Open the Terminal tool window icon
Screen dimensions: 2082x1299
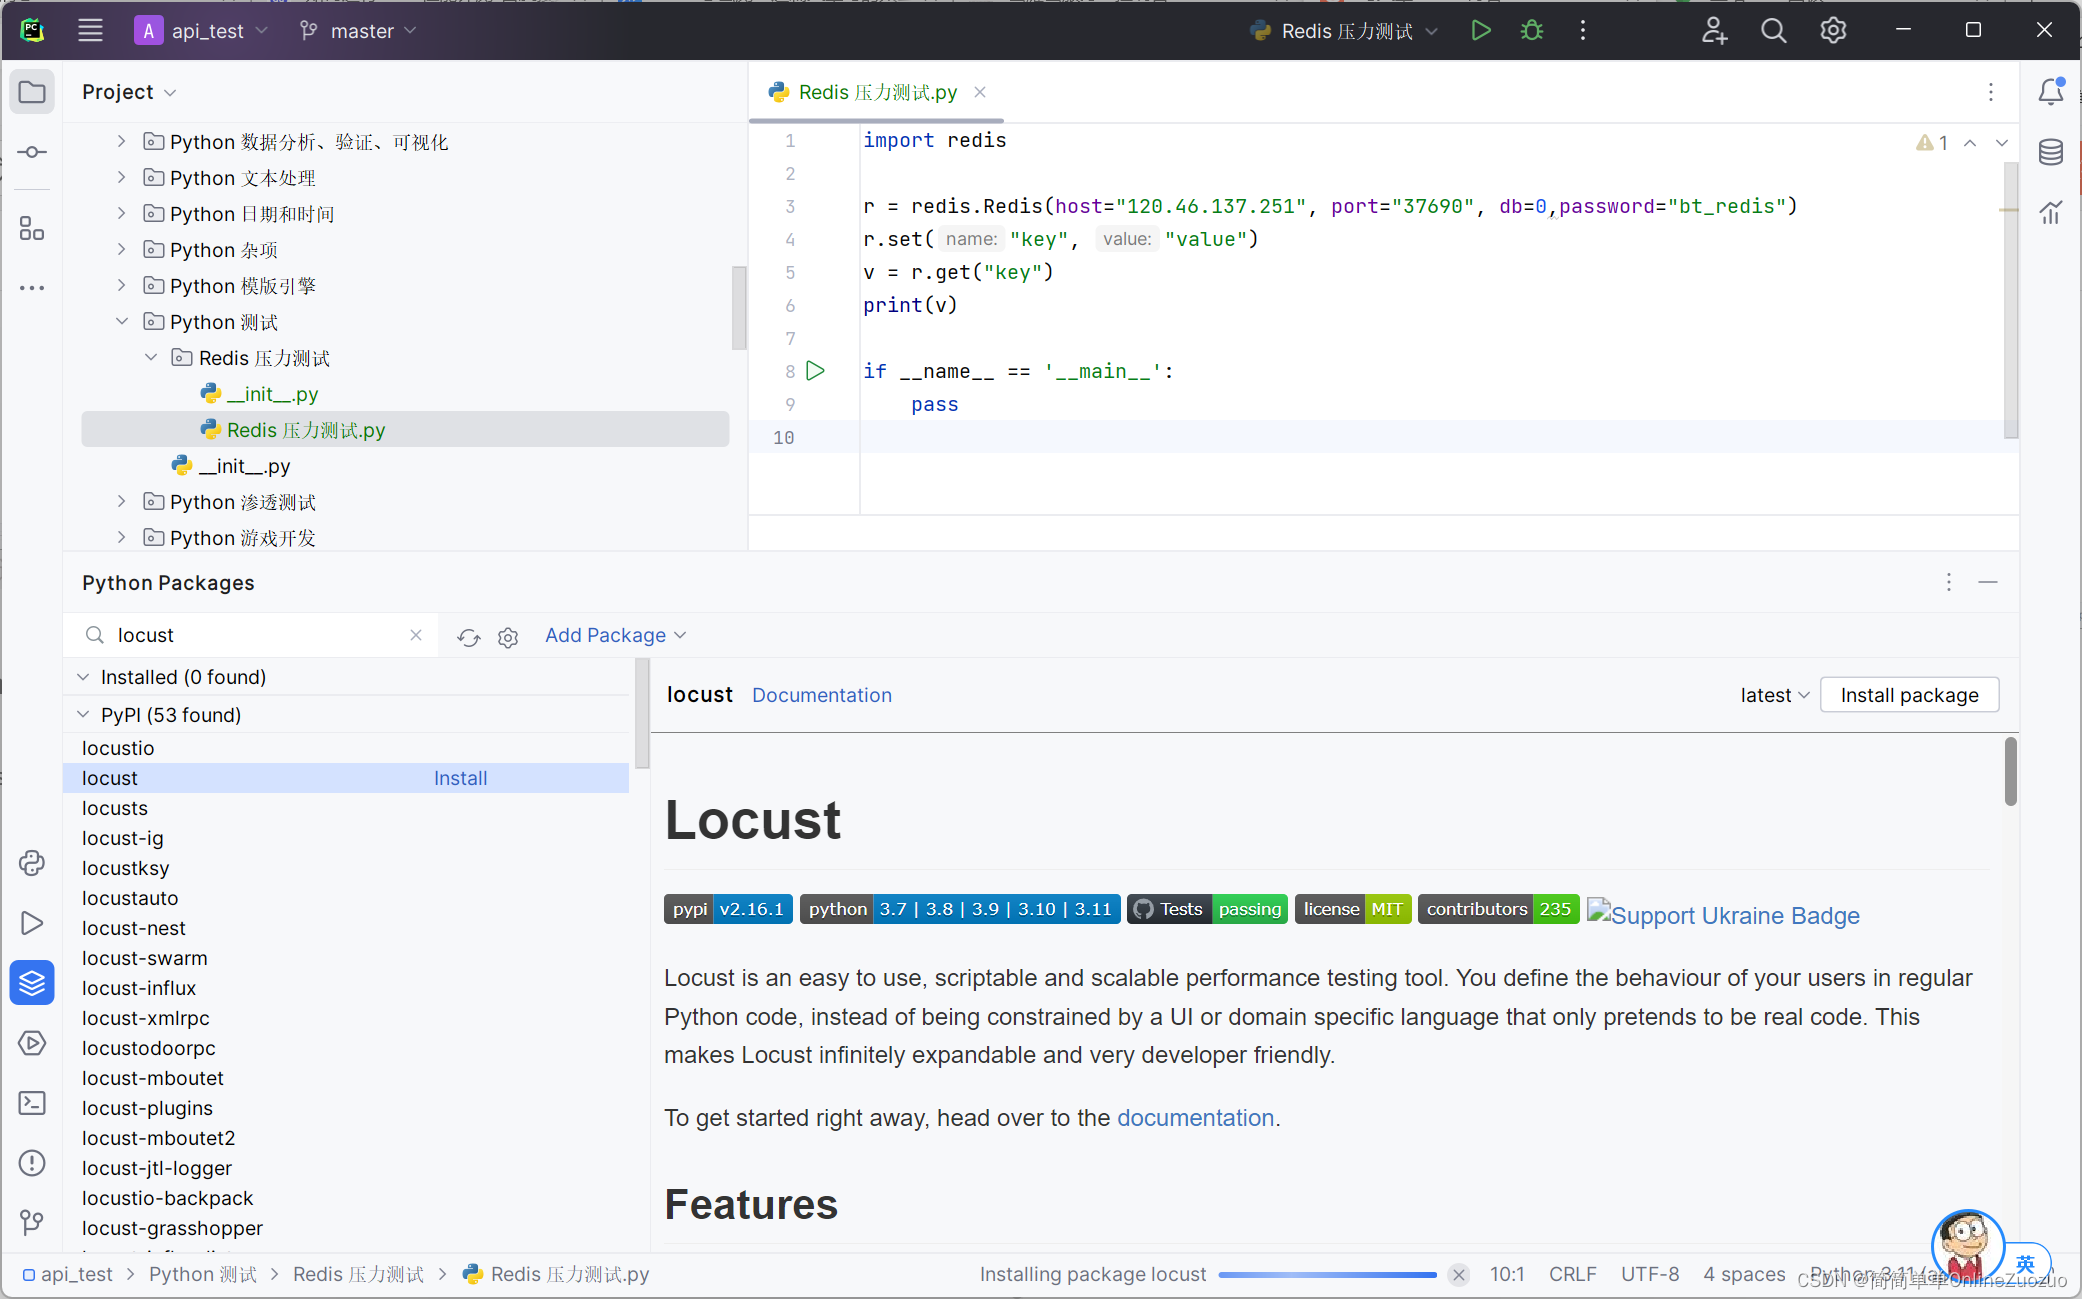pos(32,1103)
